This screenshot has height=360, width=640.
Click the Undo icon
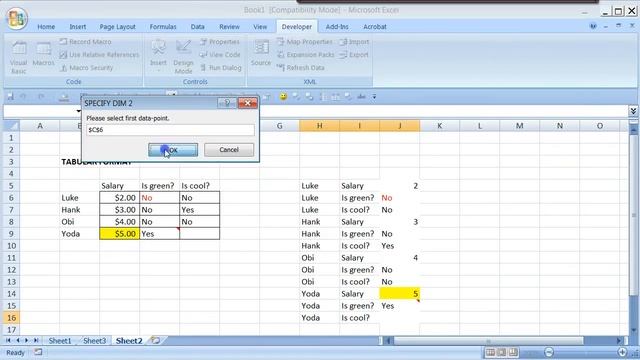23,97
